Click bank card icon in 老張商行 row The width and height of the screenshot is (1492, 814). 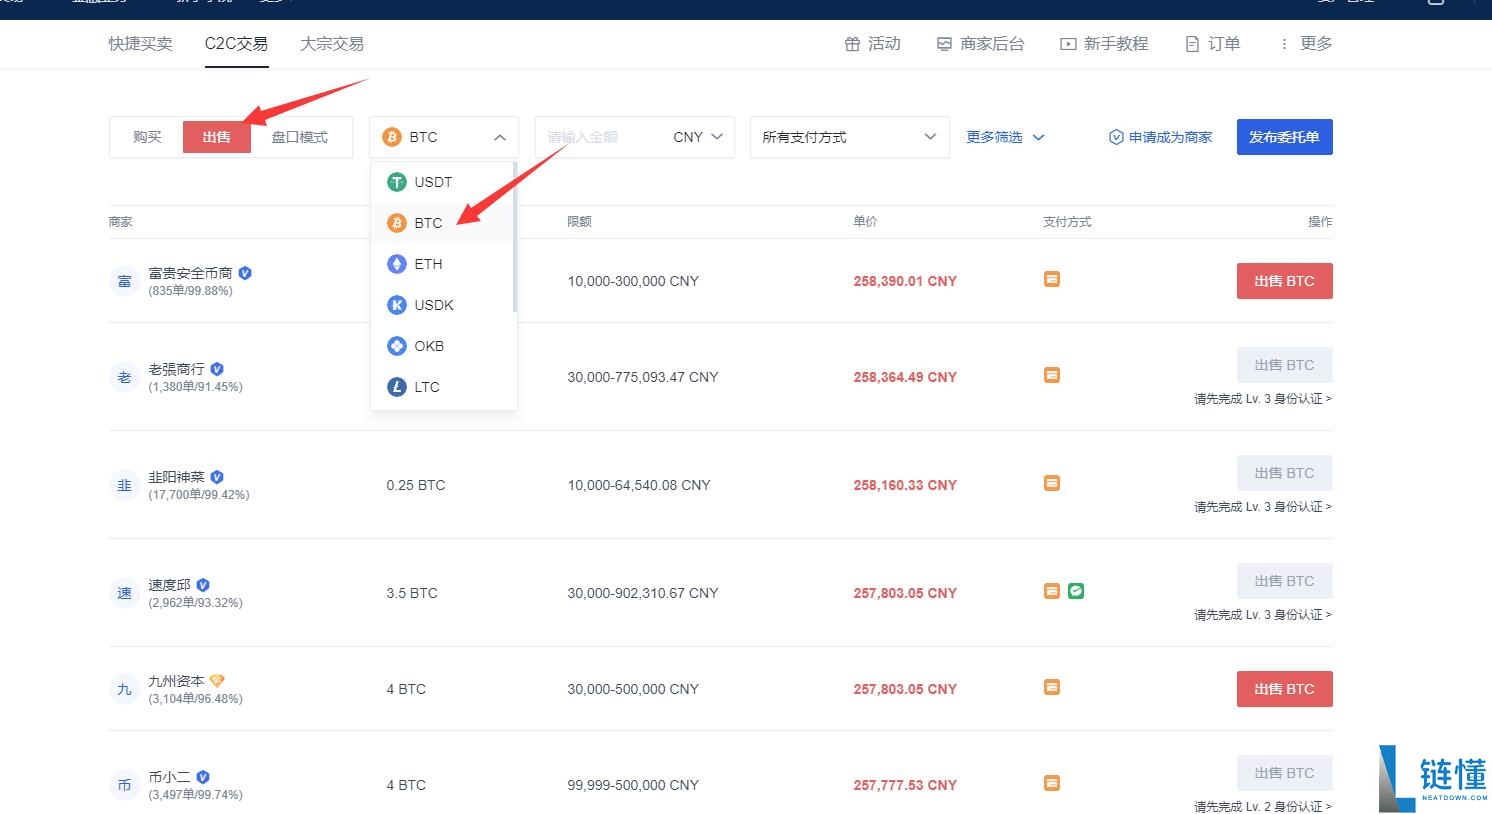pyautogui.click(x=1052, y=375)
